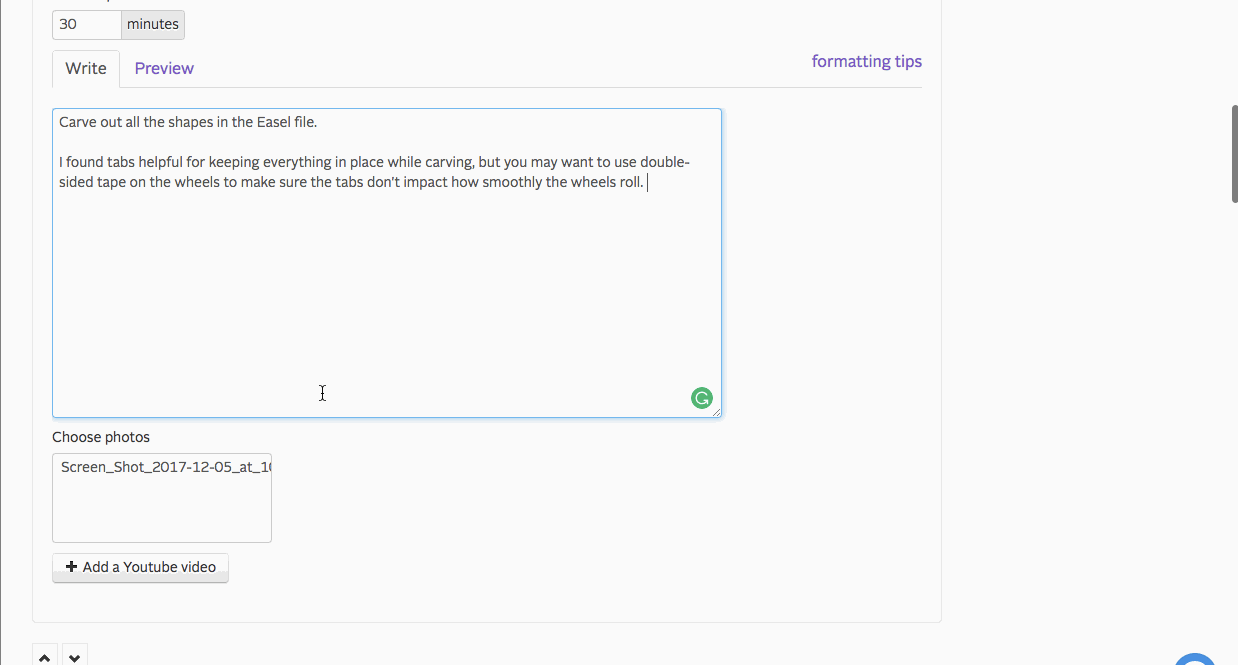Image resolution: width=1238 pixels, height=665 pixels.
Task: Click the textarea resize handle corner
Action: (716, 412)
